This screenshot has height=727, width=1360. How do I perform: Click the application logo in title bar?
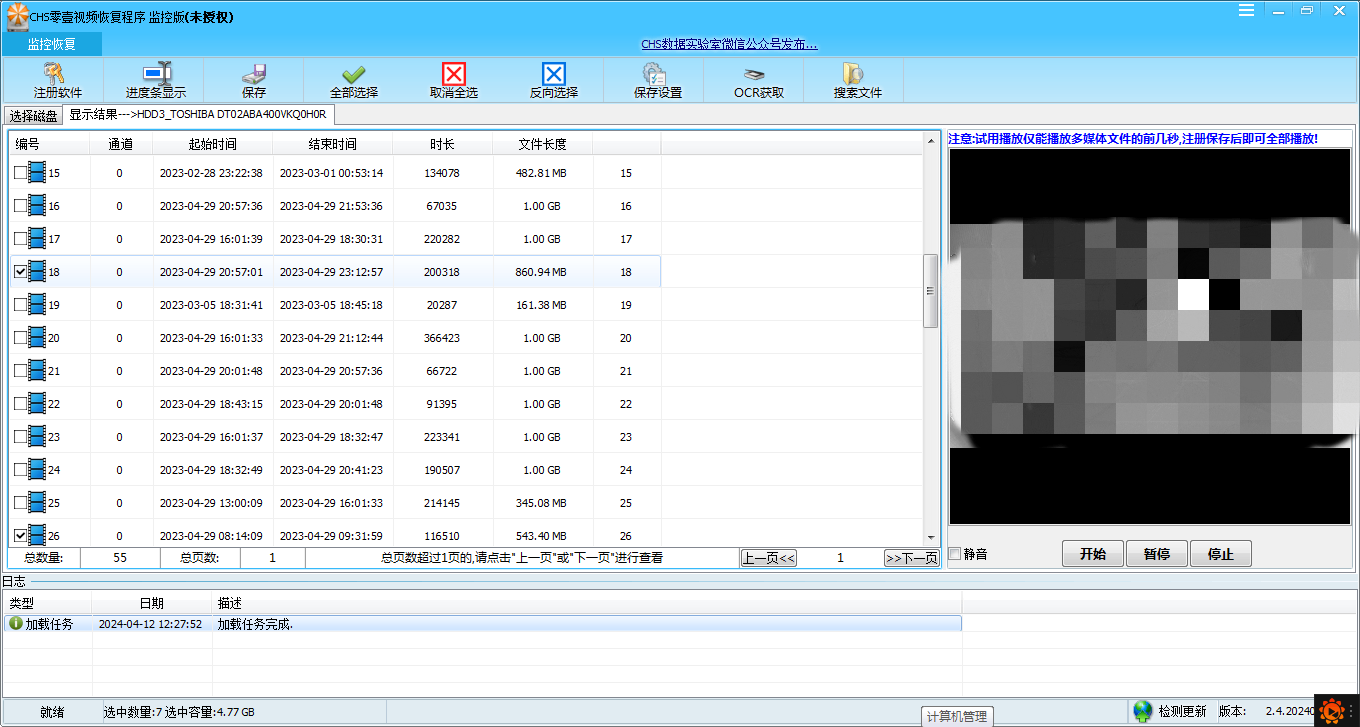[17, 17]
